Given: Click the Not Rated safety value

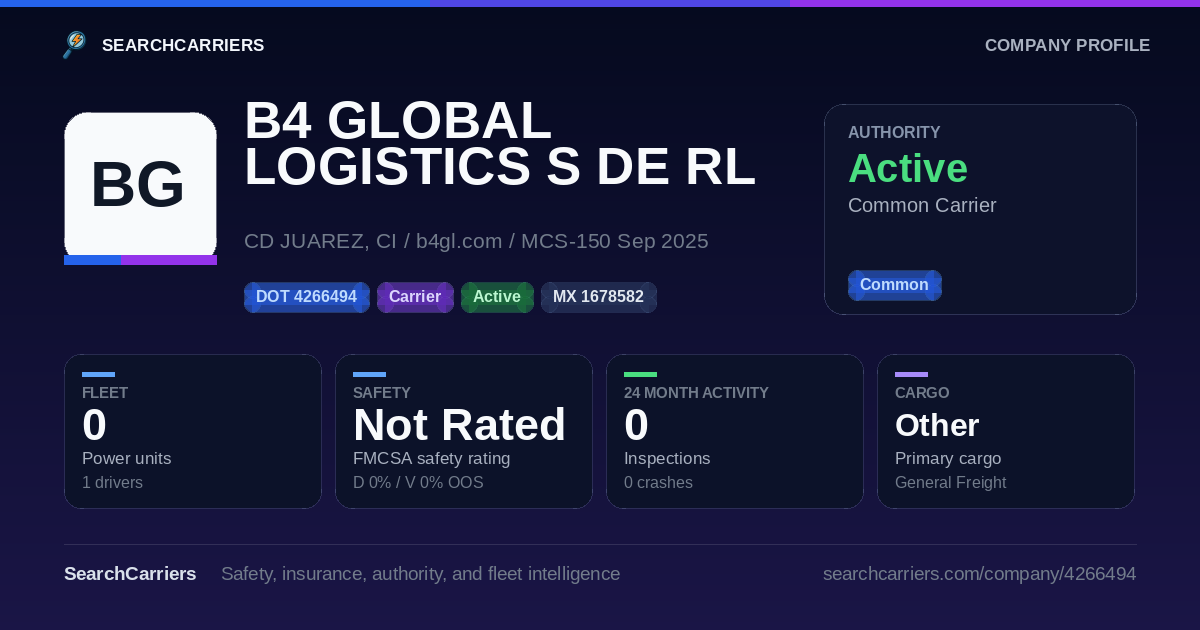Looking at the screenshot, I should tap(459, 425).
